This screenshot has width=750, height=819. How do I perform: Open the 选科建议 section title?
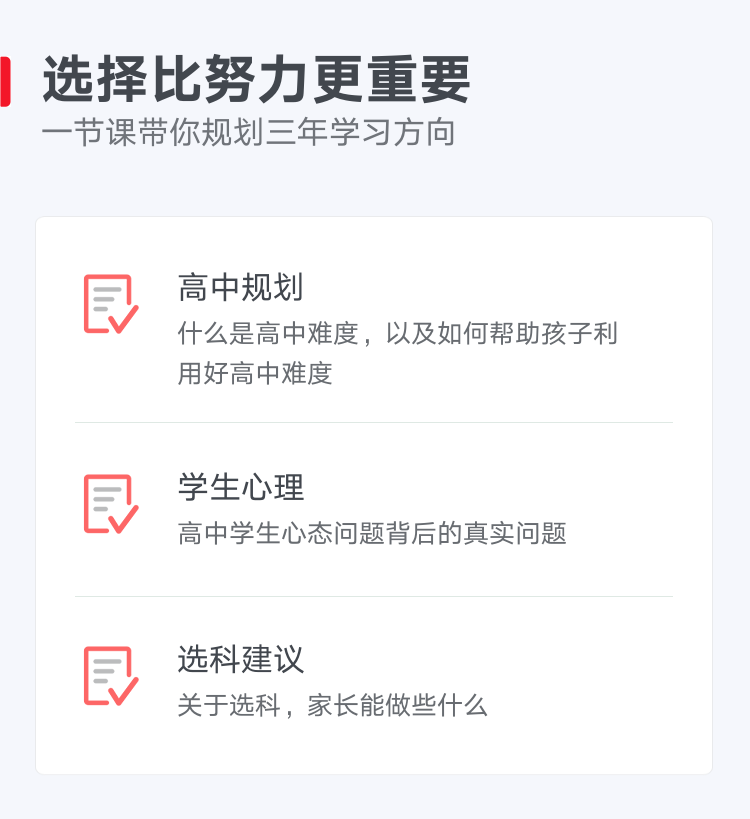point(240,659)
